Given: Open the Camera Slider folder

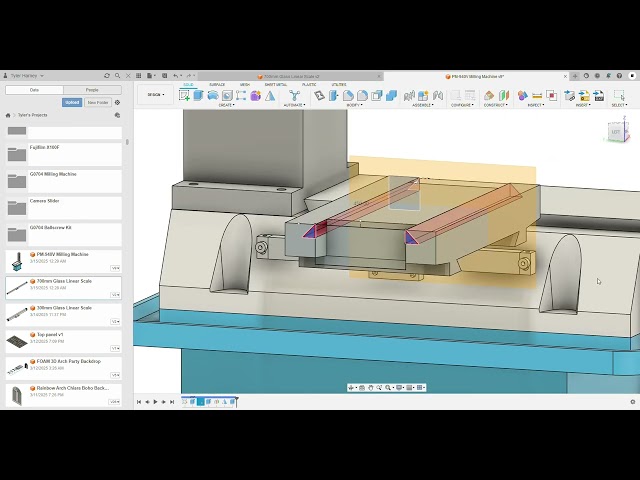Looking at the screenshot, I should [63, 208].
